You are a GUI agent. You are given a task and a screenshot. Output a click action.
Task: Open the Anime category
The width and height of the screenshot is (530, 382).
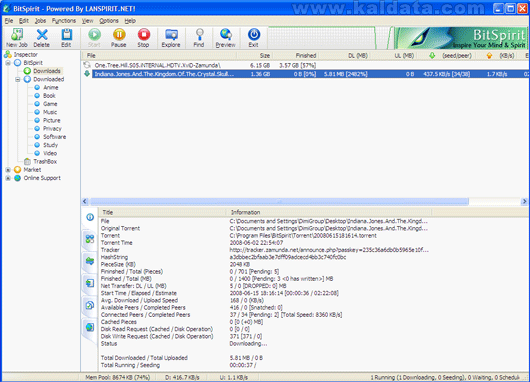pyautogui.click(x=51, y=88)
